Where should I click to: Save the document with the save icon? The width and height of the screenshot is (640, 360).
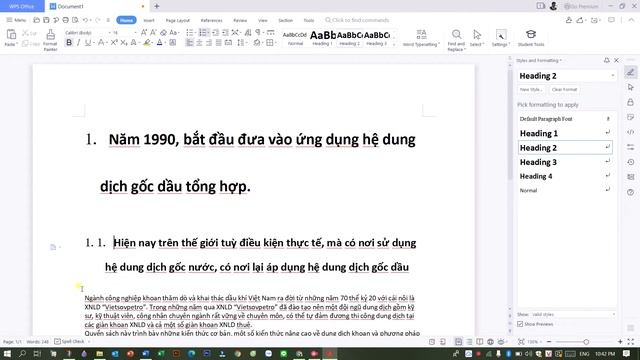[46, 20]
